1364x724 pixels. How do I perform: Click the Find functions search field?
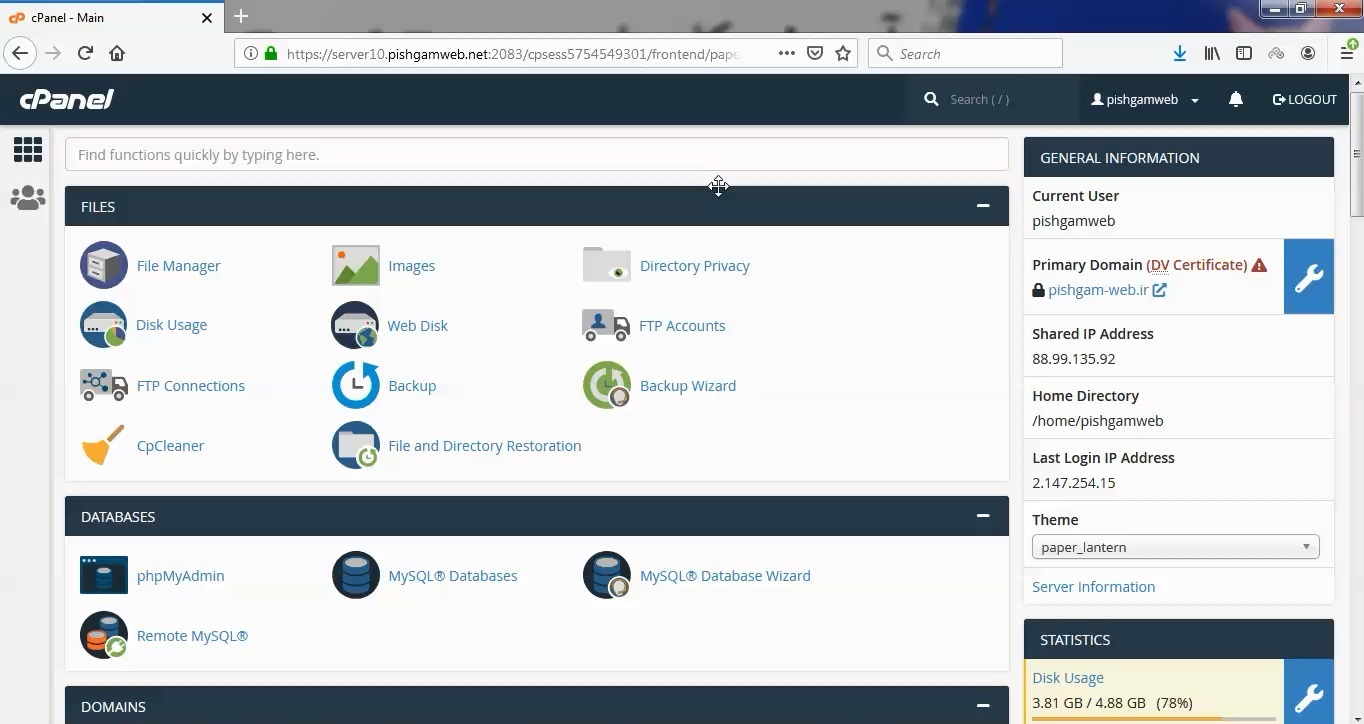pos(536,154)
